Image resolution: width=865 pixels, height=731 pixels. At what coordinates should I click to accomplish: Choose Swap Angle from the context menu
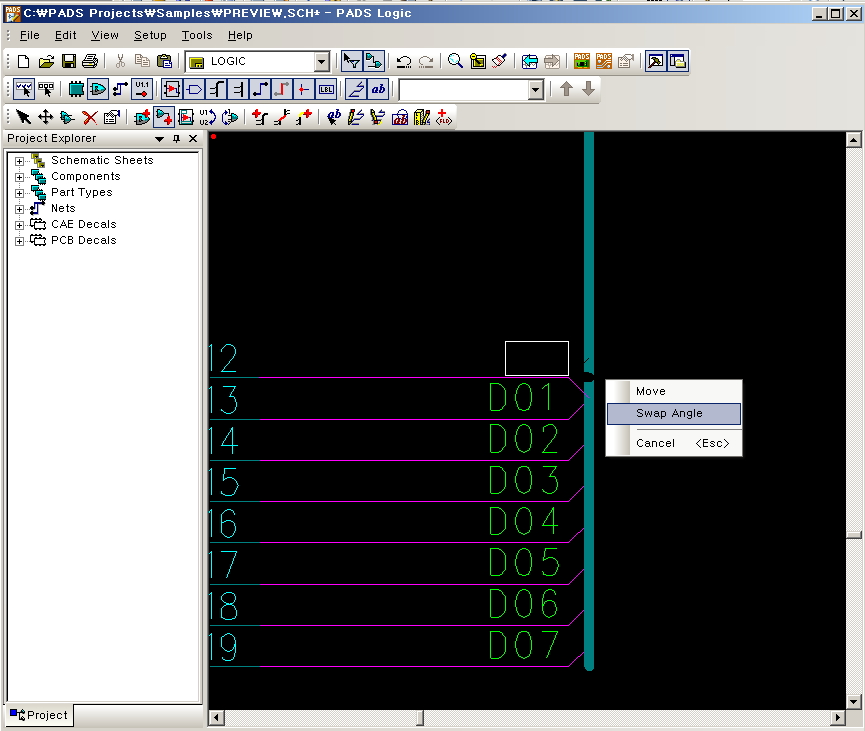point(674,414)
